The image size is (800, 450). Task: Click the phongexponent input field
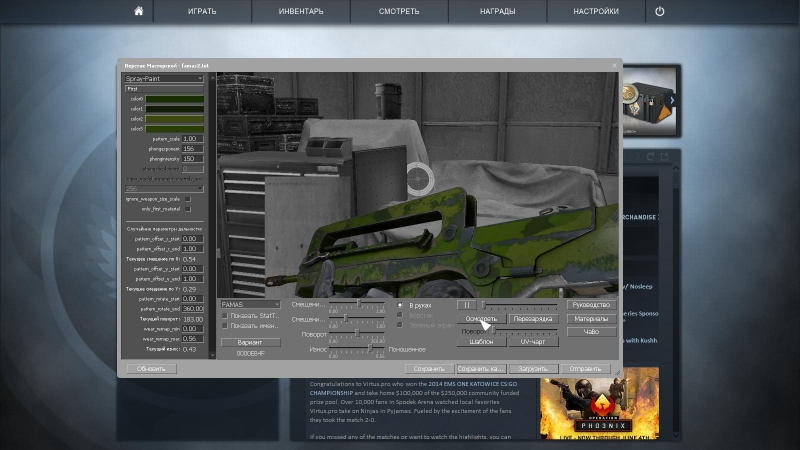193,149
